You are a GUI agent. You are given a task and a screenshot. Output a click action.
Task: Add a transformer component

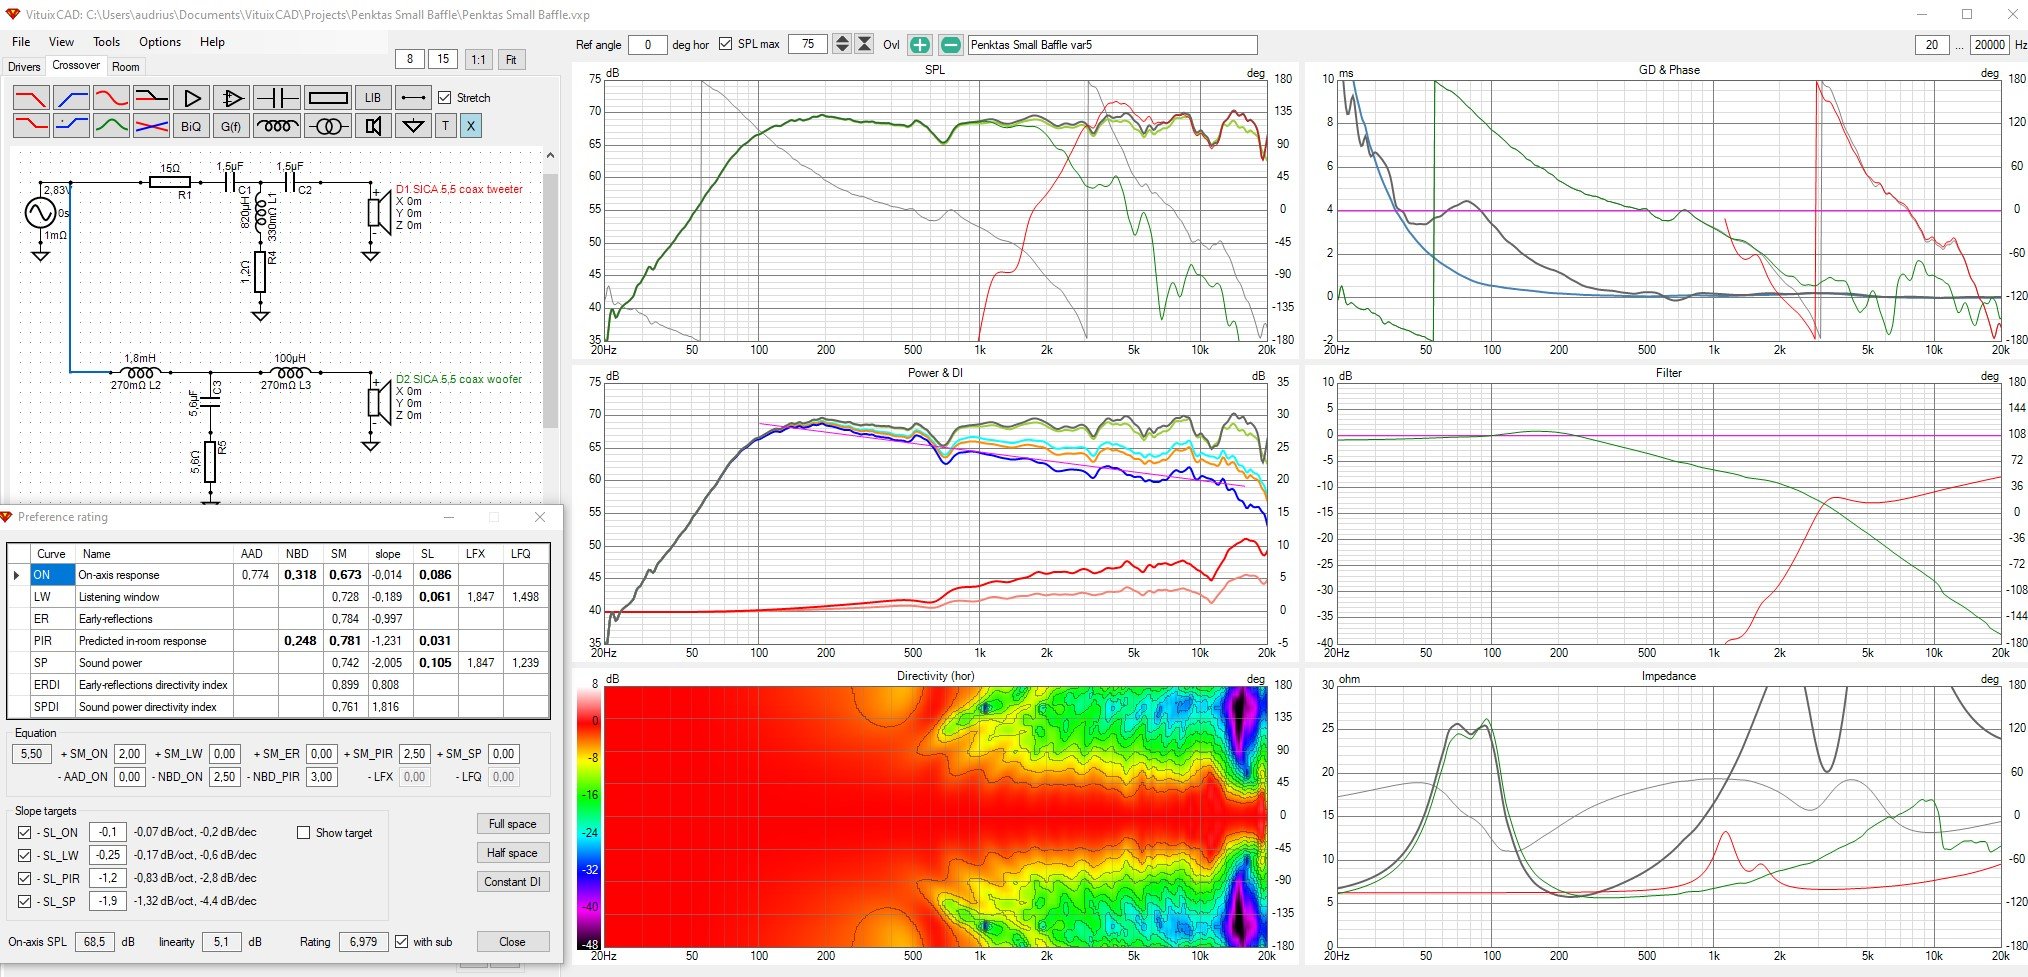(x=328, y=126)
